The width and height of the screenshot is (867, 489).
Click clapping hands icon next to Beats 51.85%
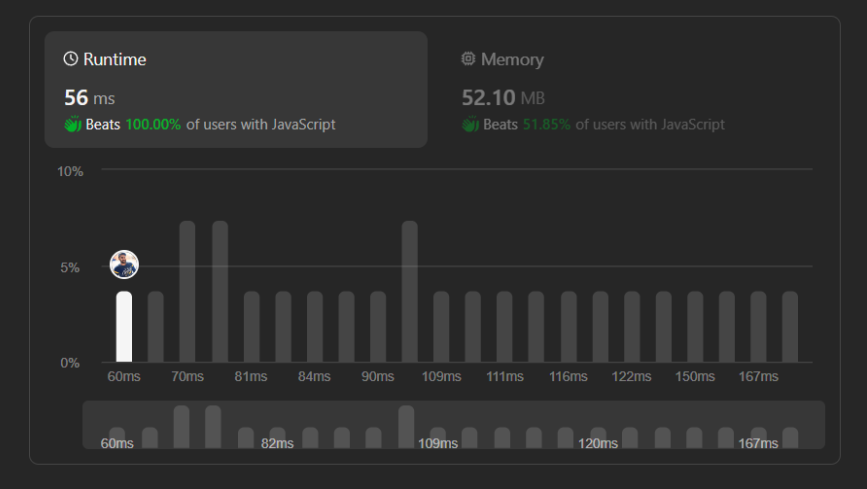(x=470, y=125)
